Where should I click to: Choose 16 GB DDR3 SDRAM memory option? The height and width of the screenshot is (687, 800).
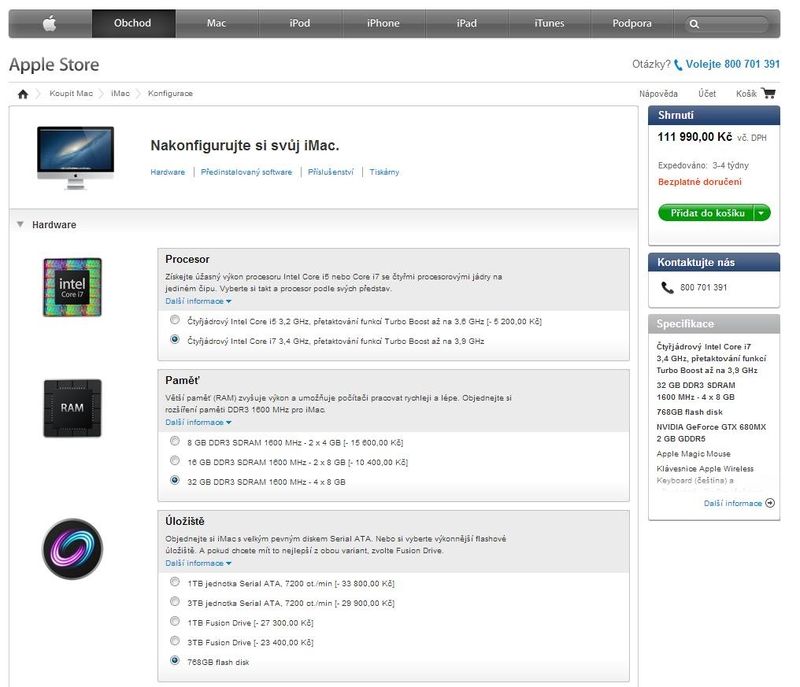175,461
